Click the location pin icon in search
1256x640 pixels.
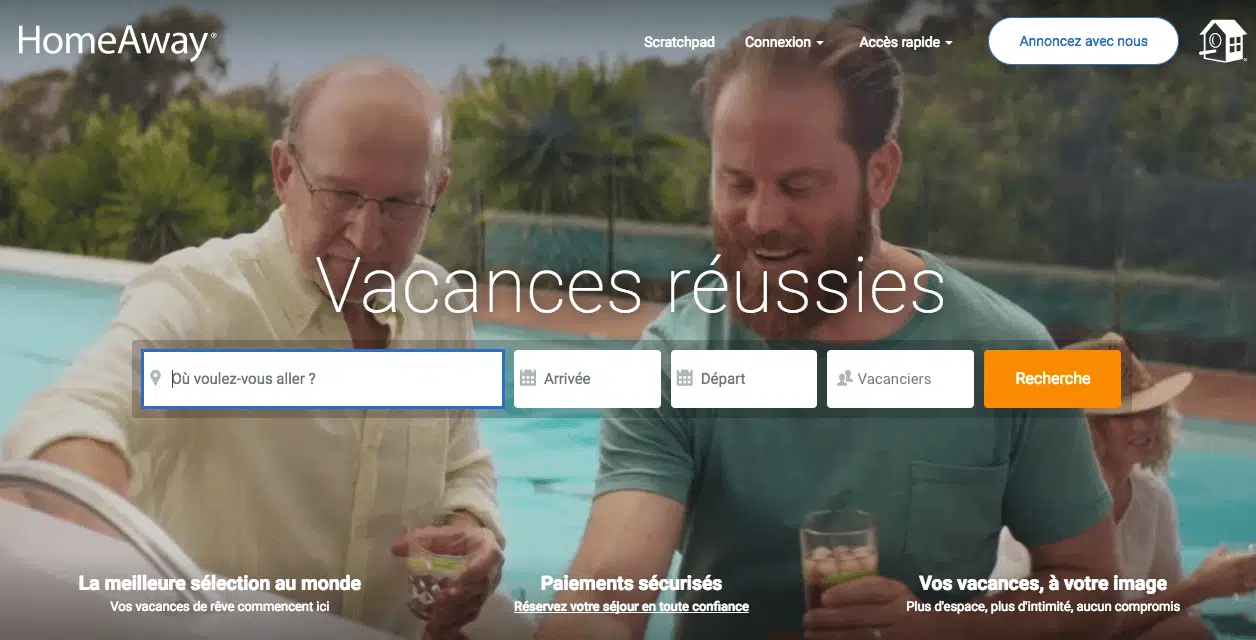155,379
